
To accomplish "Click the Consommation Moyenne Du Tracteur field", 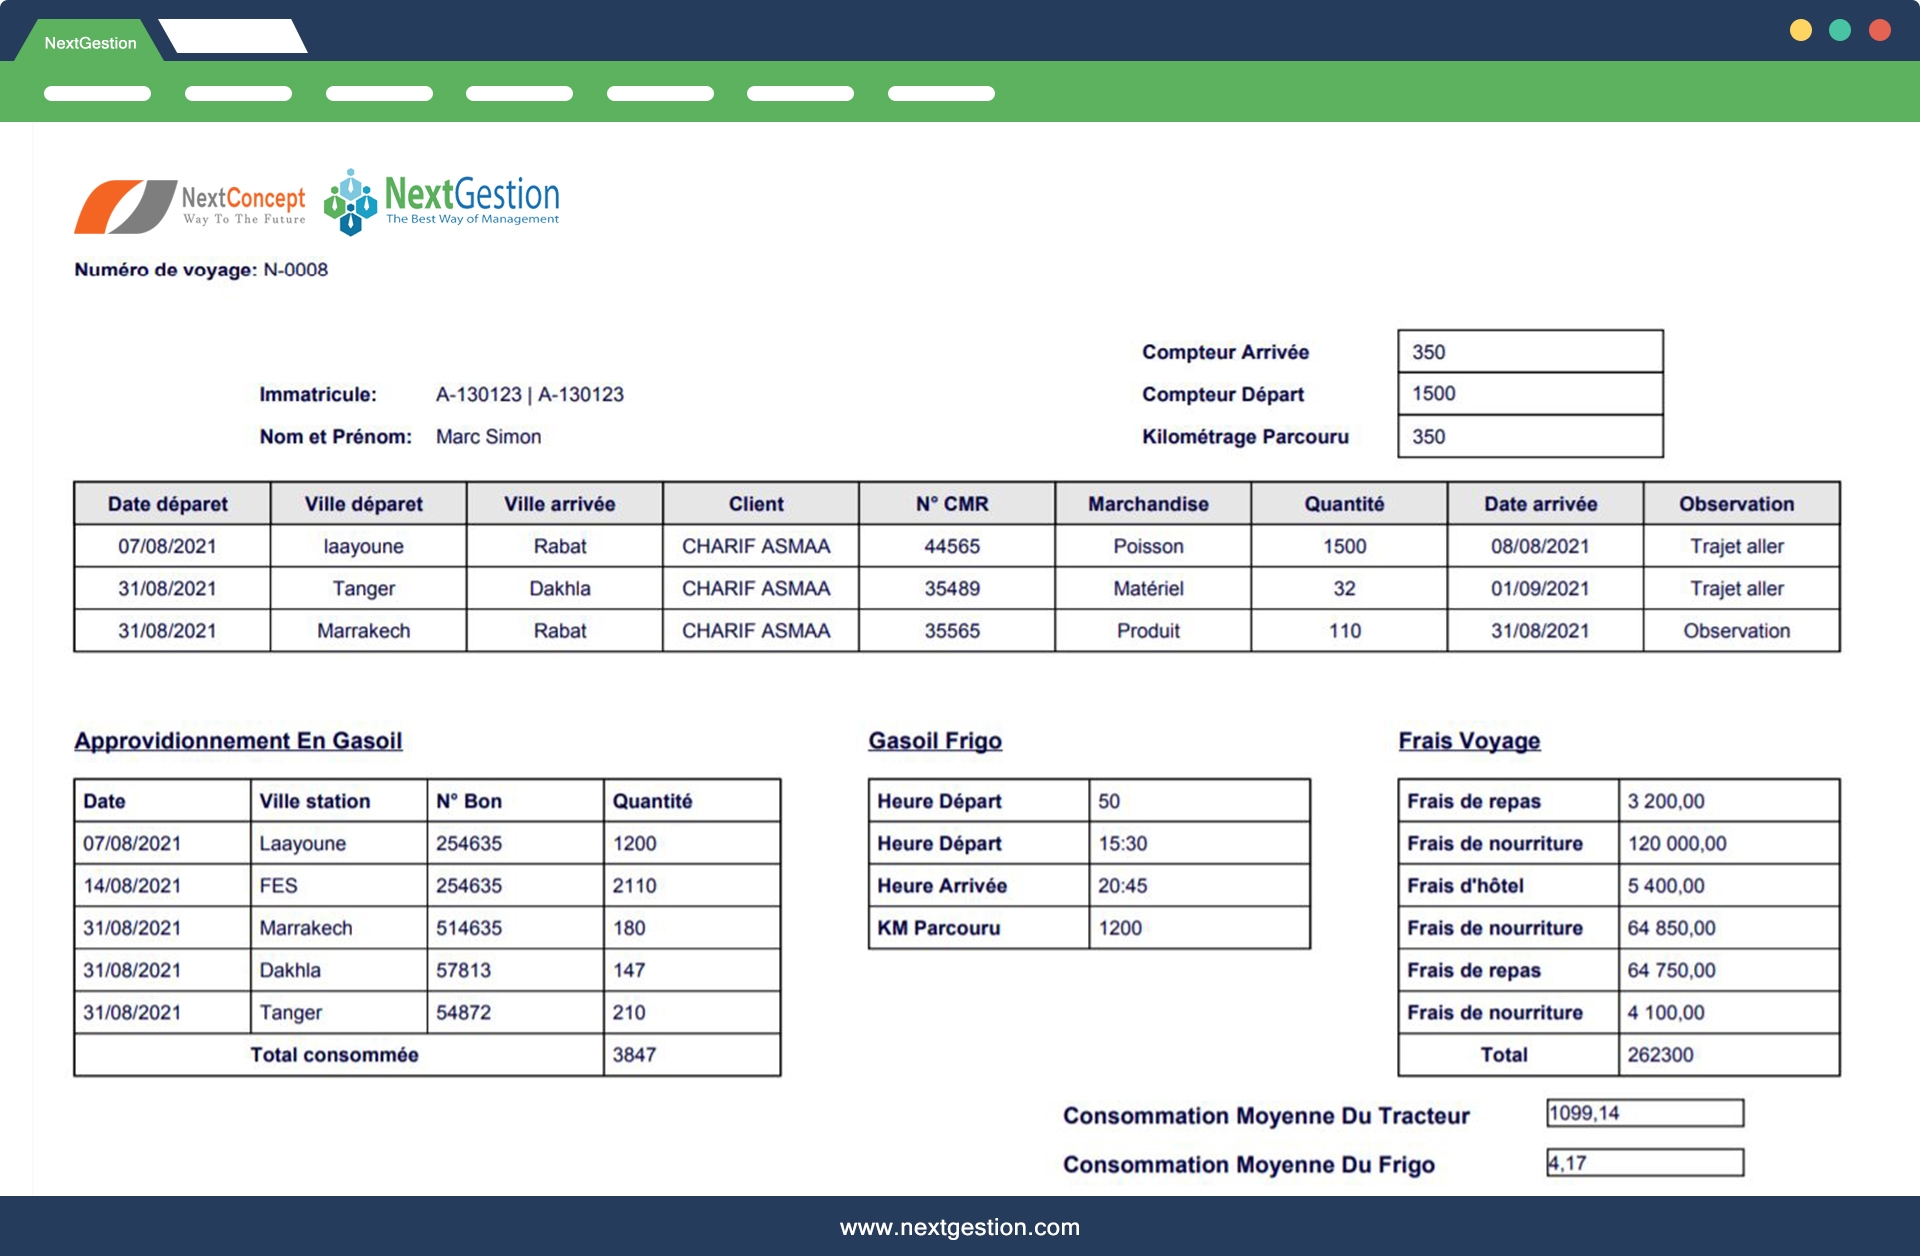I will point(1644,1113).
